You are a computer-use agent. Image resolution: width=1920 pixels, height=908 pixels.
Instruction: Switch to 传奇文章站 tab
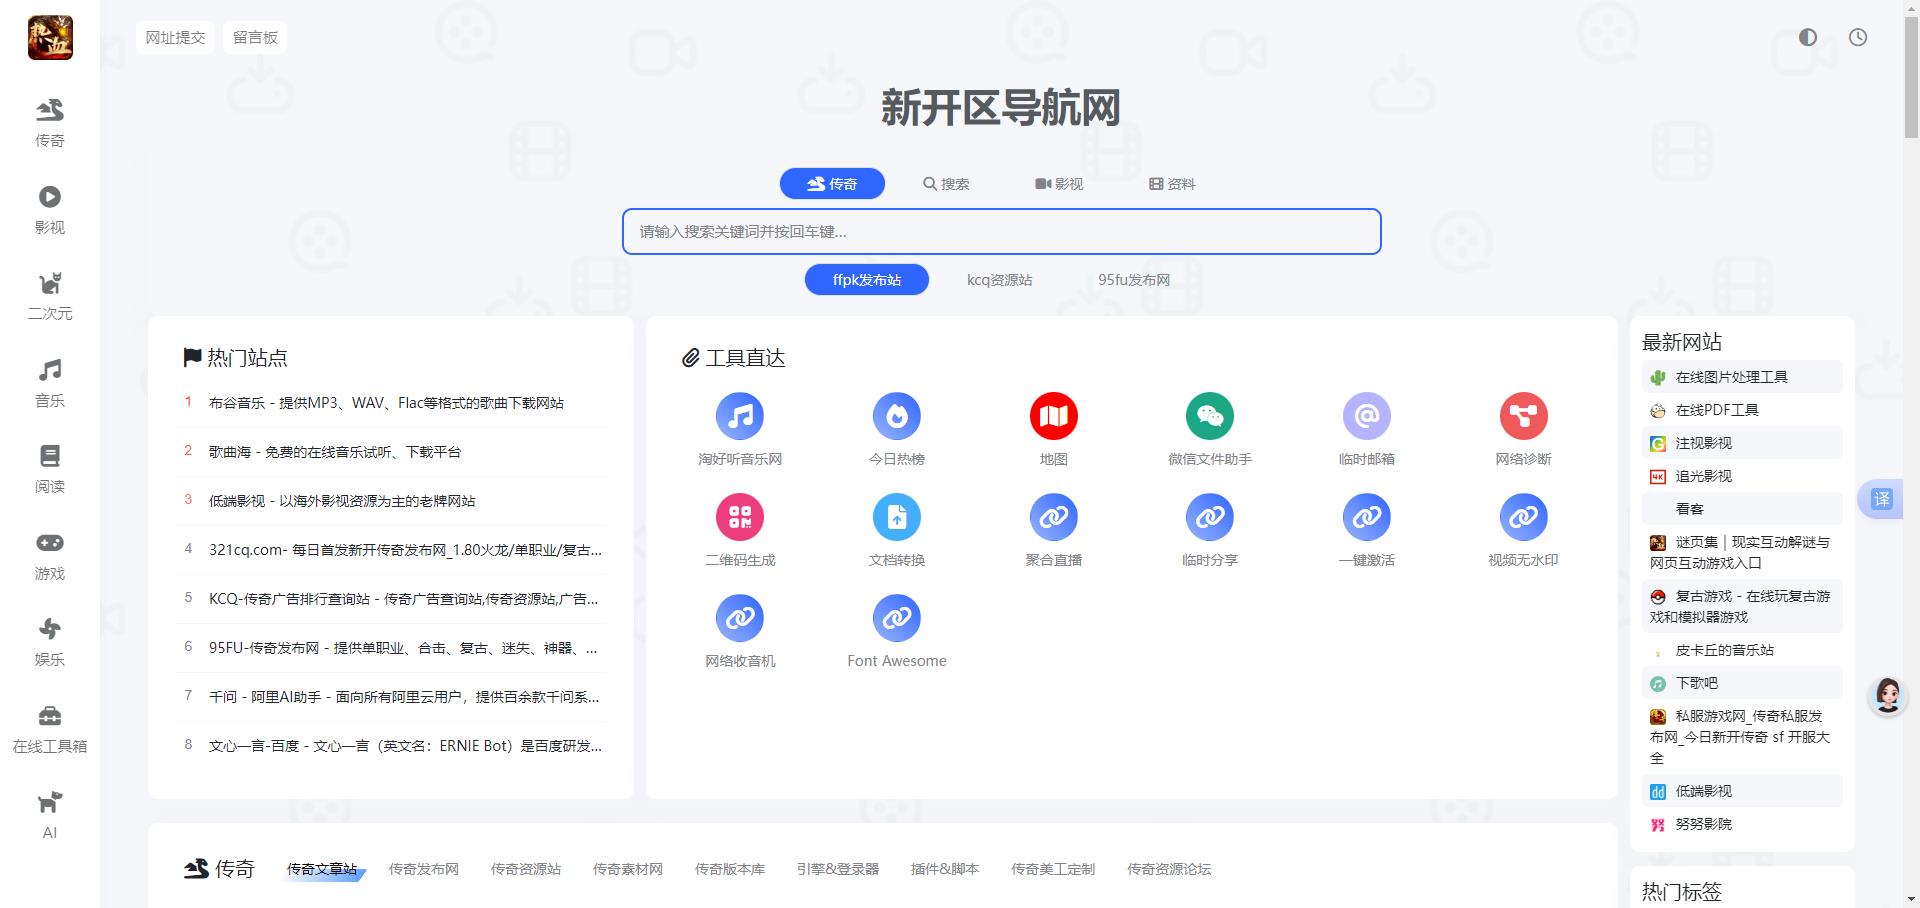click(x=322, y=869)
